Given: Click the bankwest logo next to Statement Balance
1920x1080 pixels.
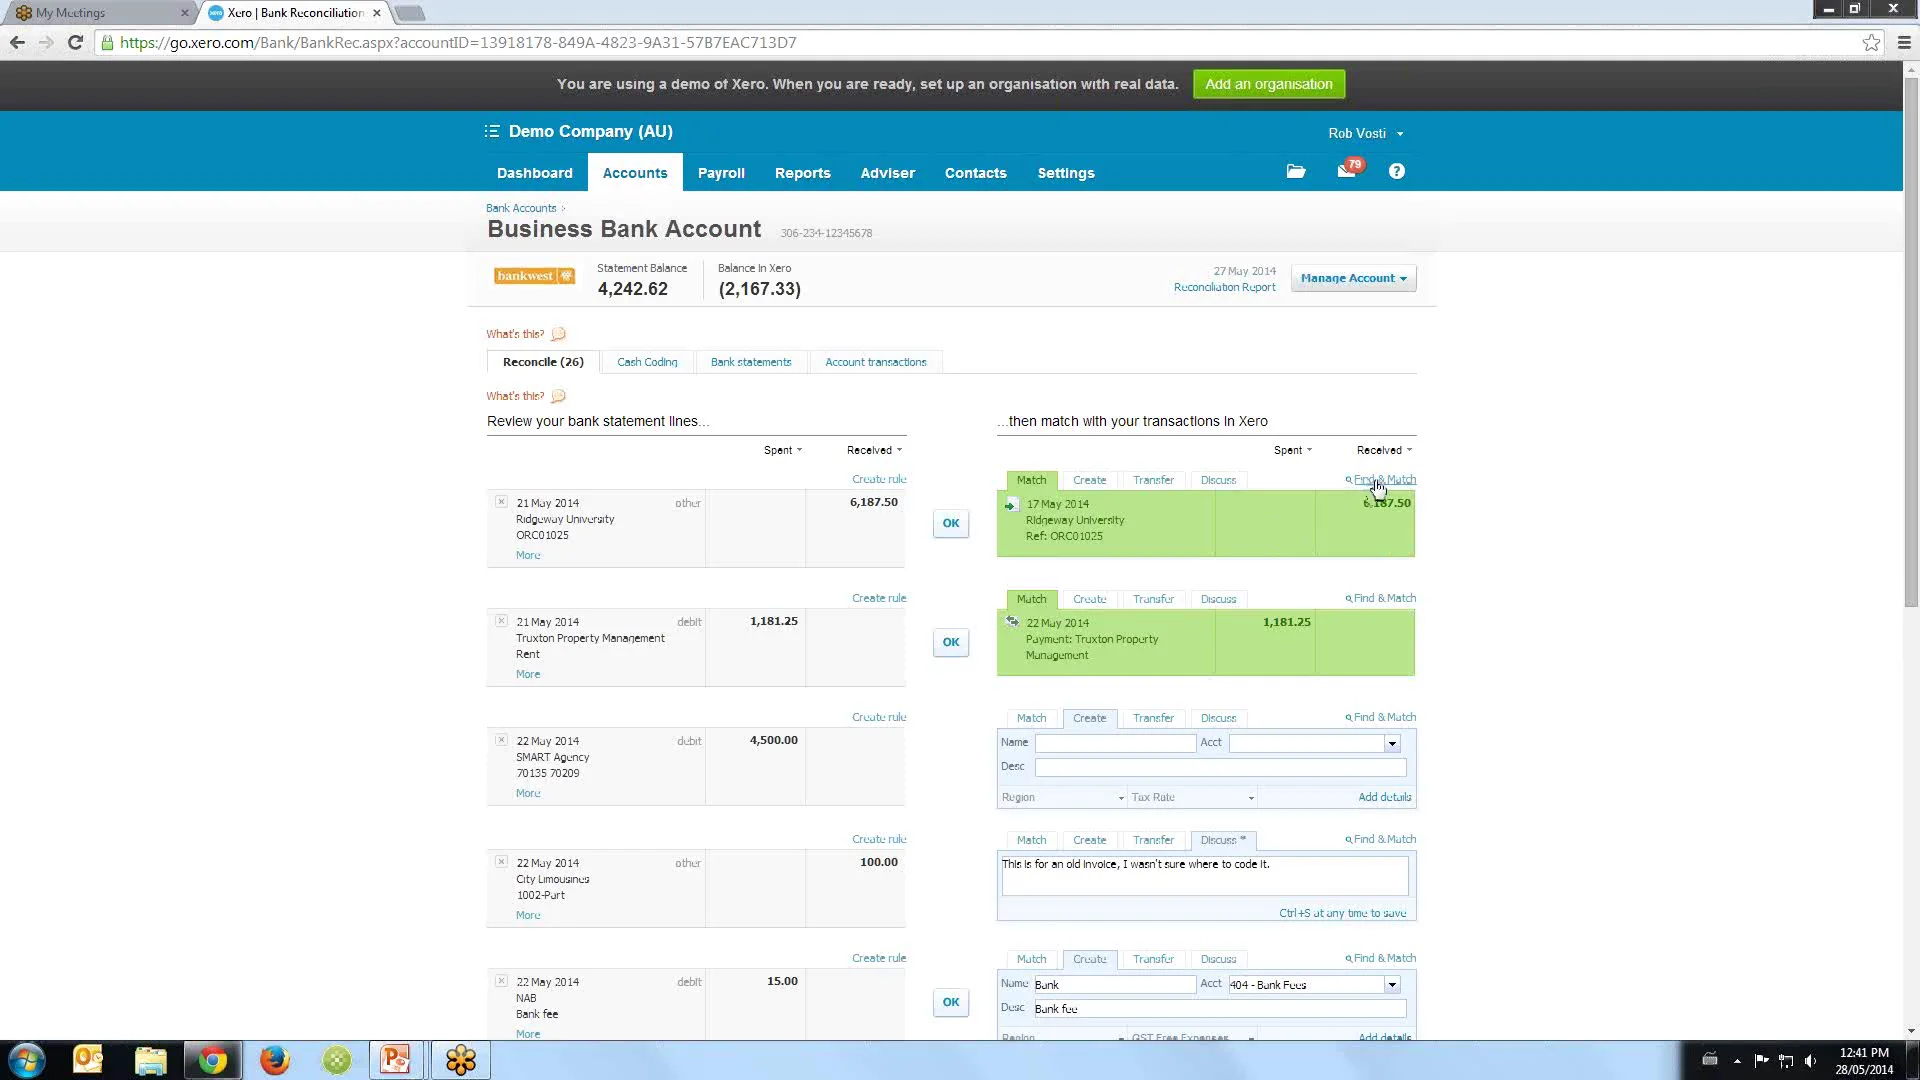Looking at the screenshot, I should click(x=534, y=276).
